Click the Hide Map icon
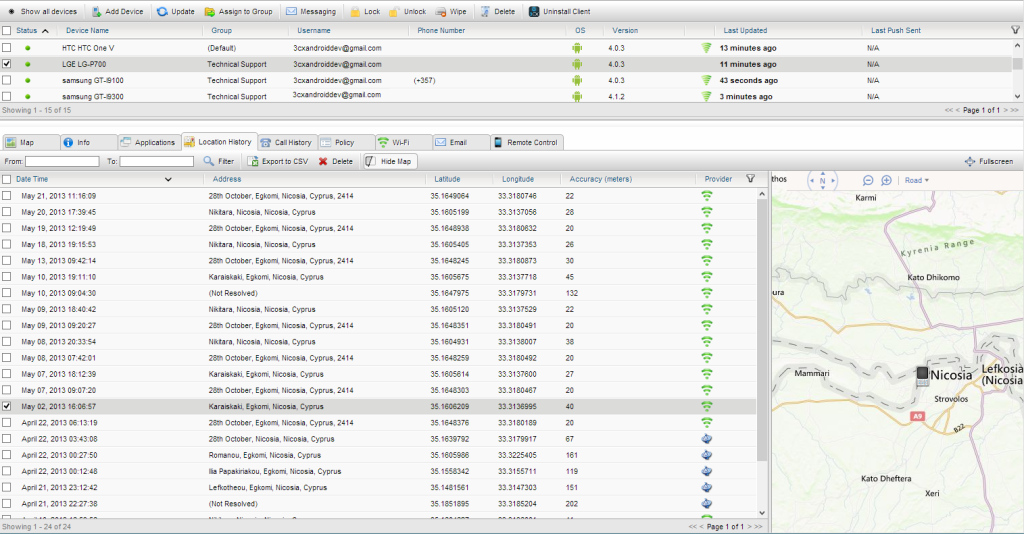The height and width of the screenshot is (534, 1024). tap(370, 161)
